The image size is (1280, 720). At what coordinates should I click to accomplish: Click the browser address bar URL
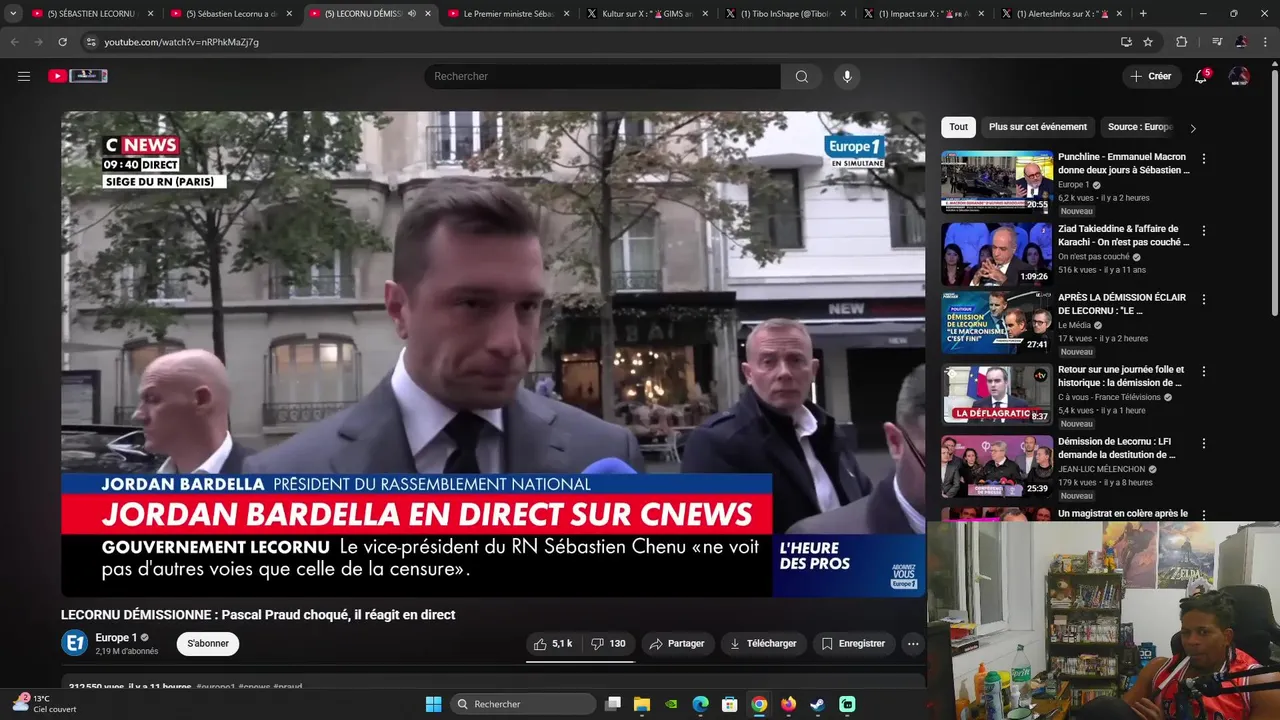click(181, 42)
